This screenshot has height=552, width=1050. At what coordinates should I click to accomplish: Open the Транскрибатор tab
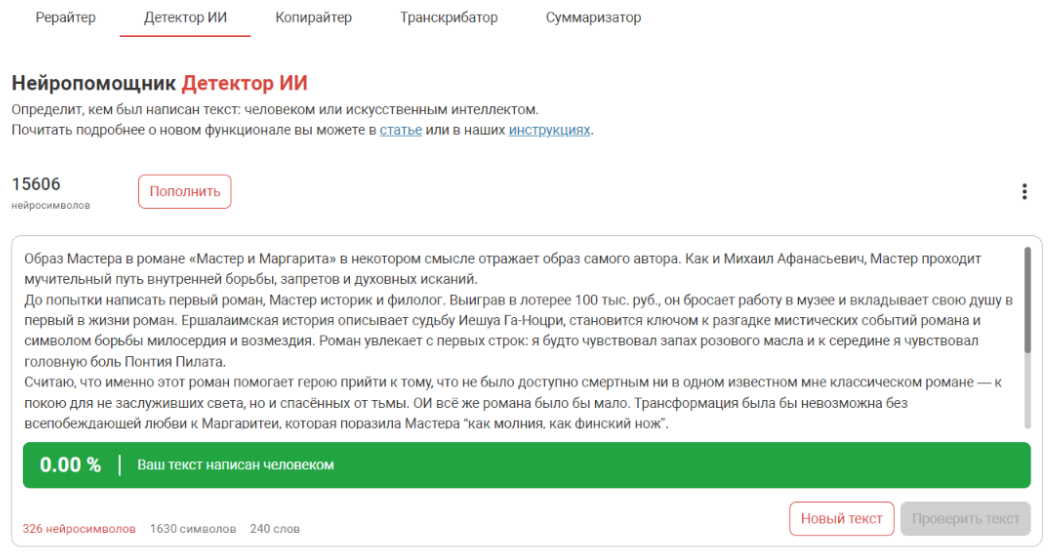(x=449, y=17)
